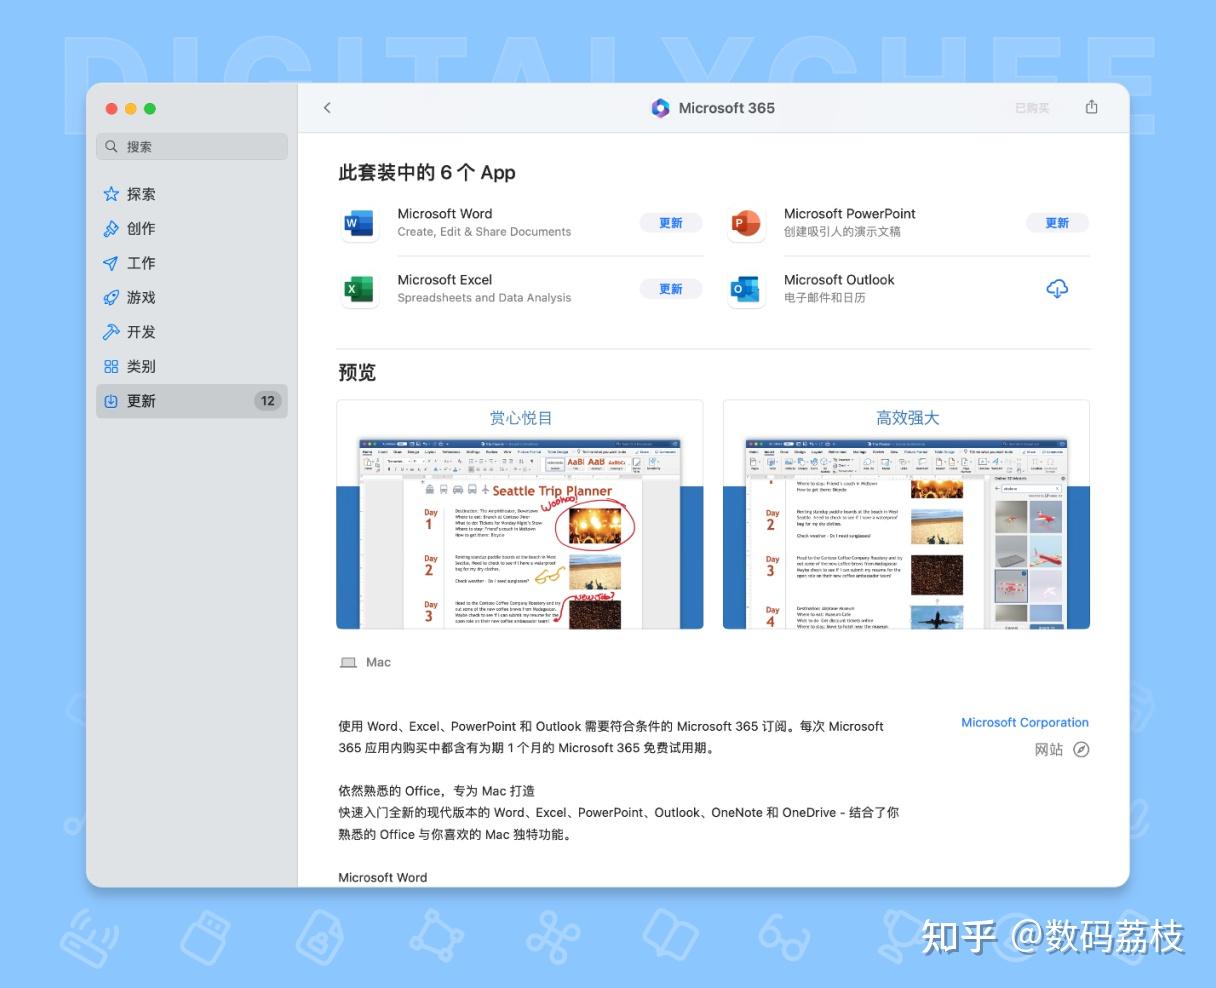This screenshot has width=1216, height=988.
Task: Click 'Create, Edit & Share Documents' subtitle
Action: tap(484, 232)
